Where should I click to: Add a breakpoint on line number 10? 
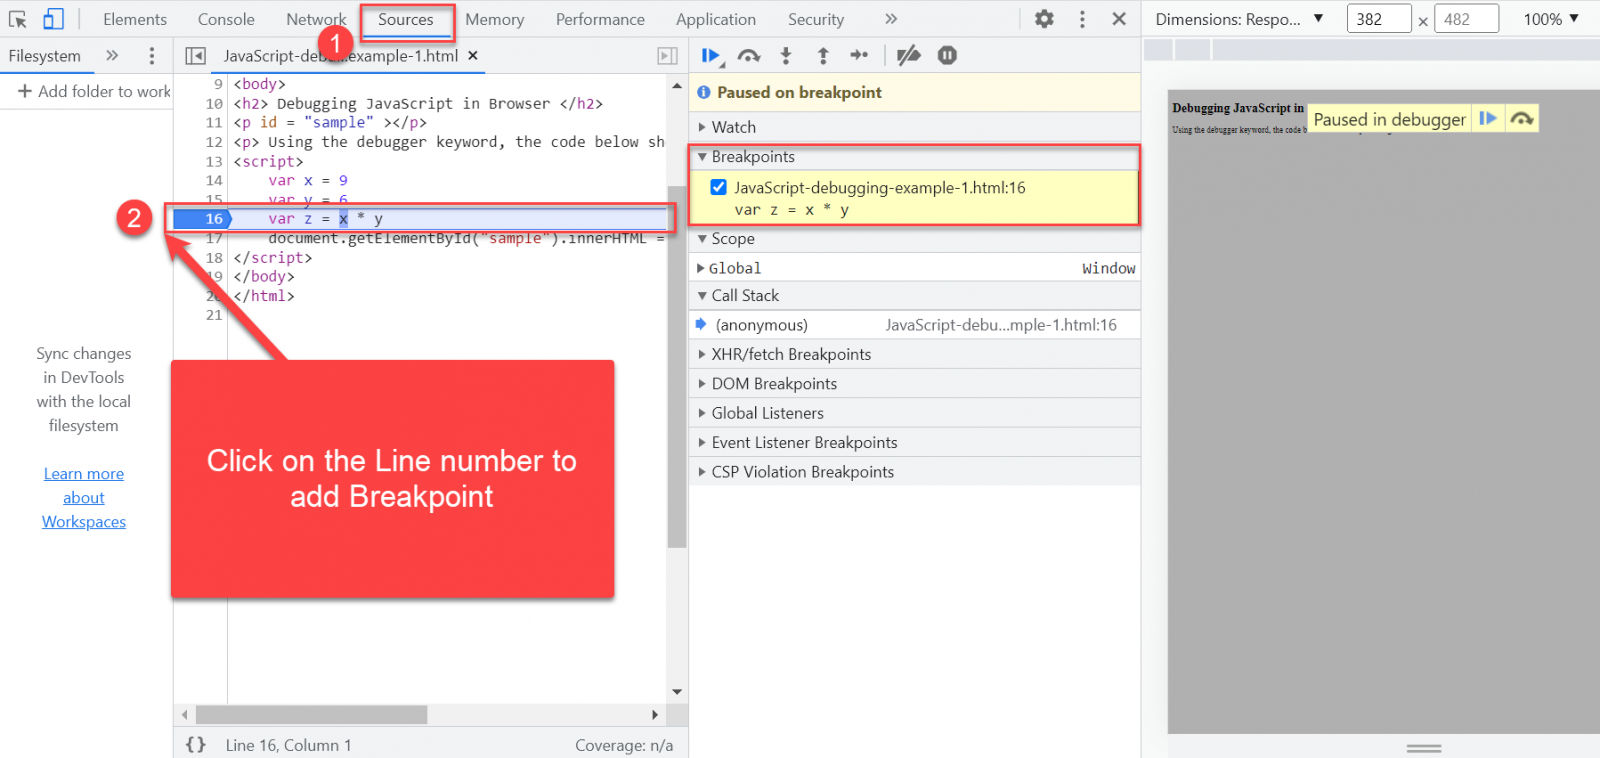(x=214, y=104)
